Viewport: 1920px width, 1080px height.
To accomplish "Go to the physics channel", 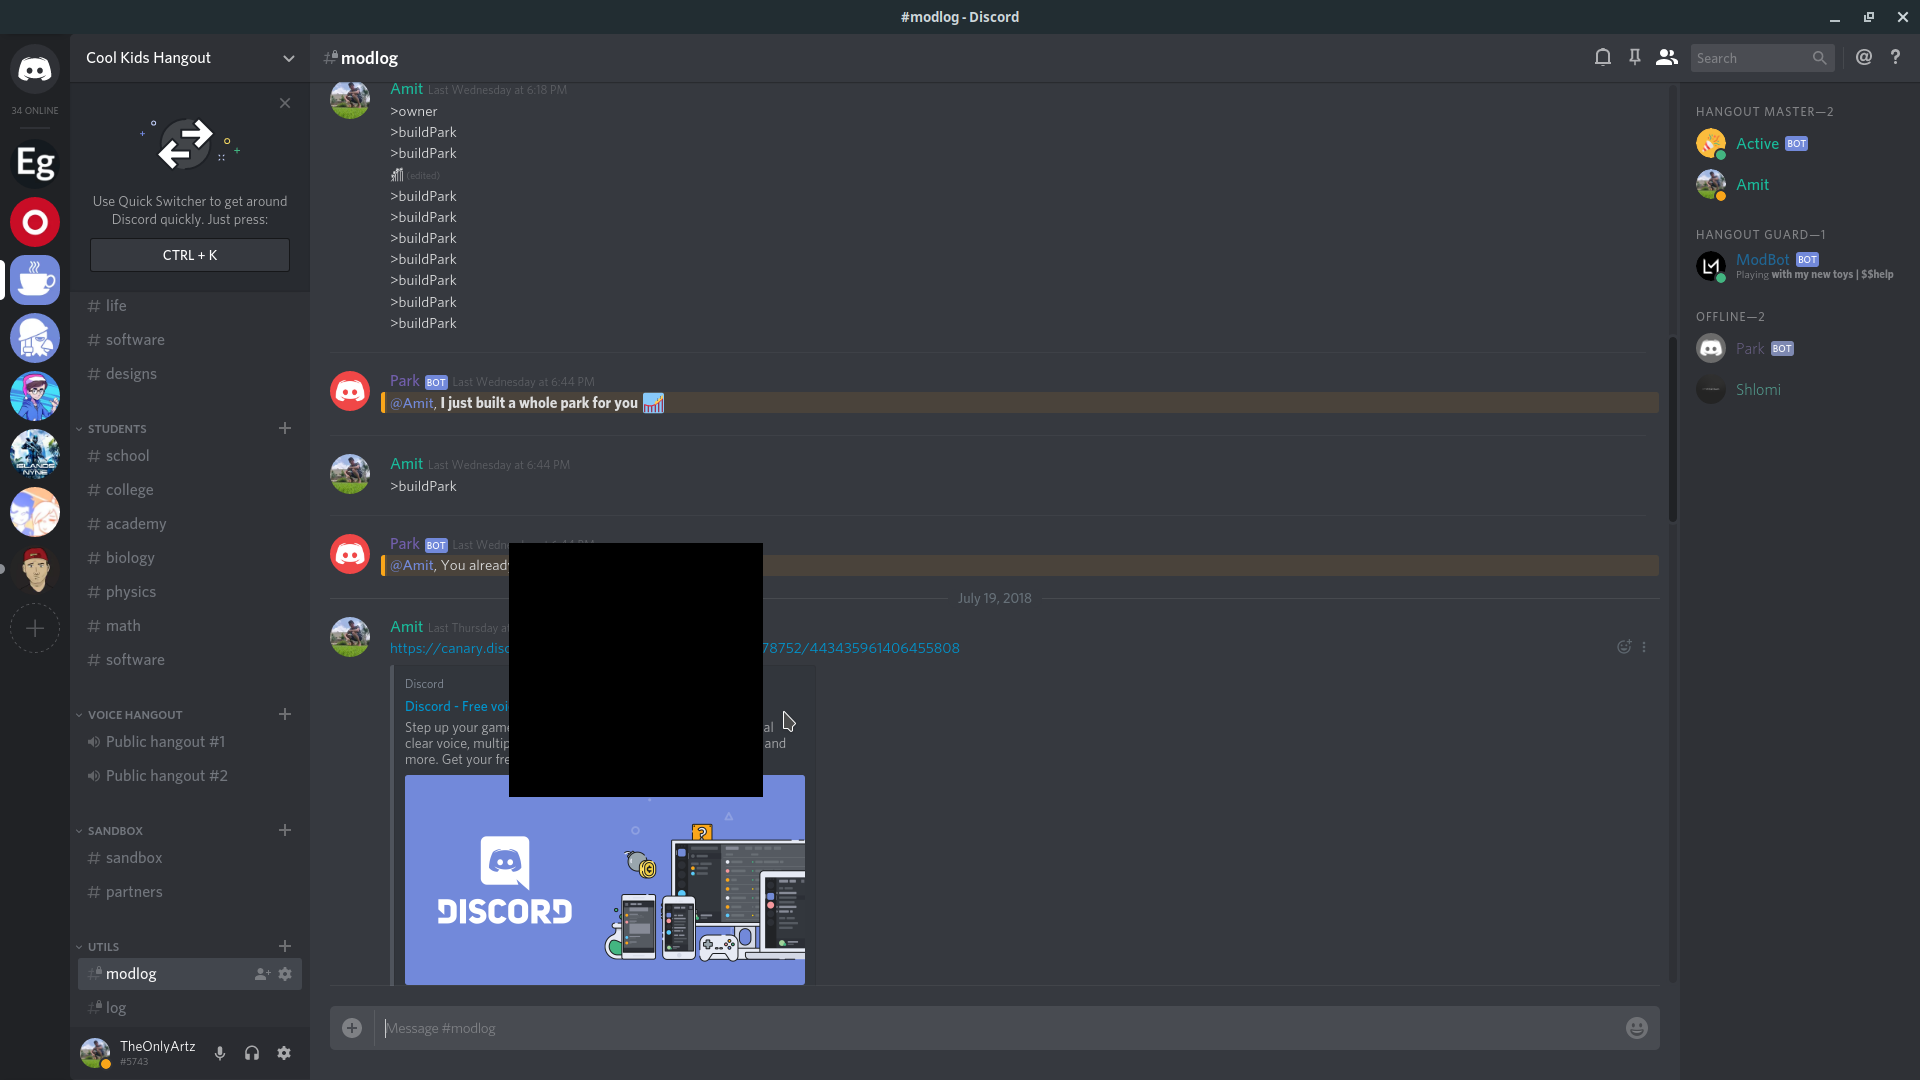I will point(190,592).
